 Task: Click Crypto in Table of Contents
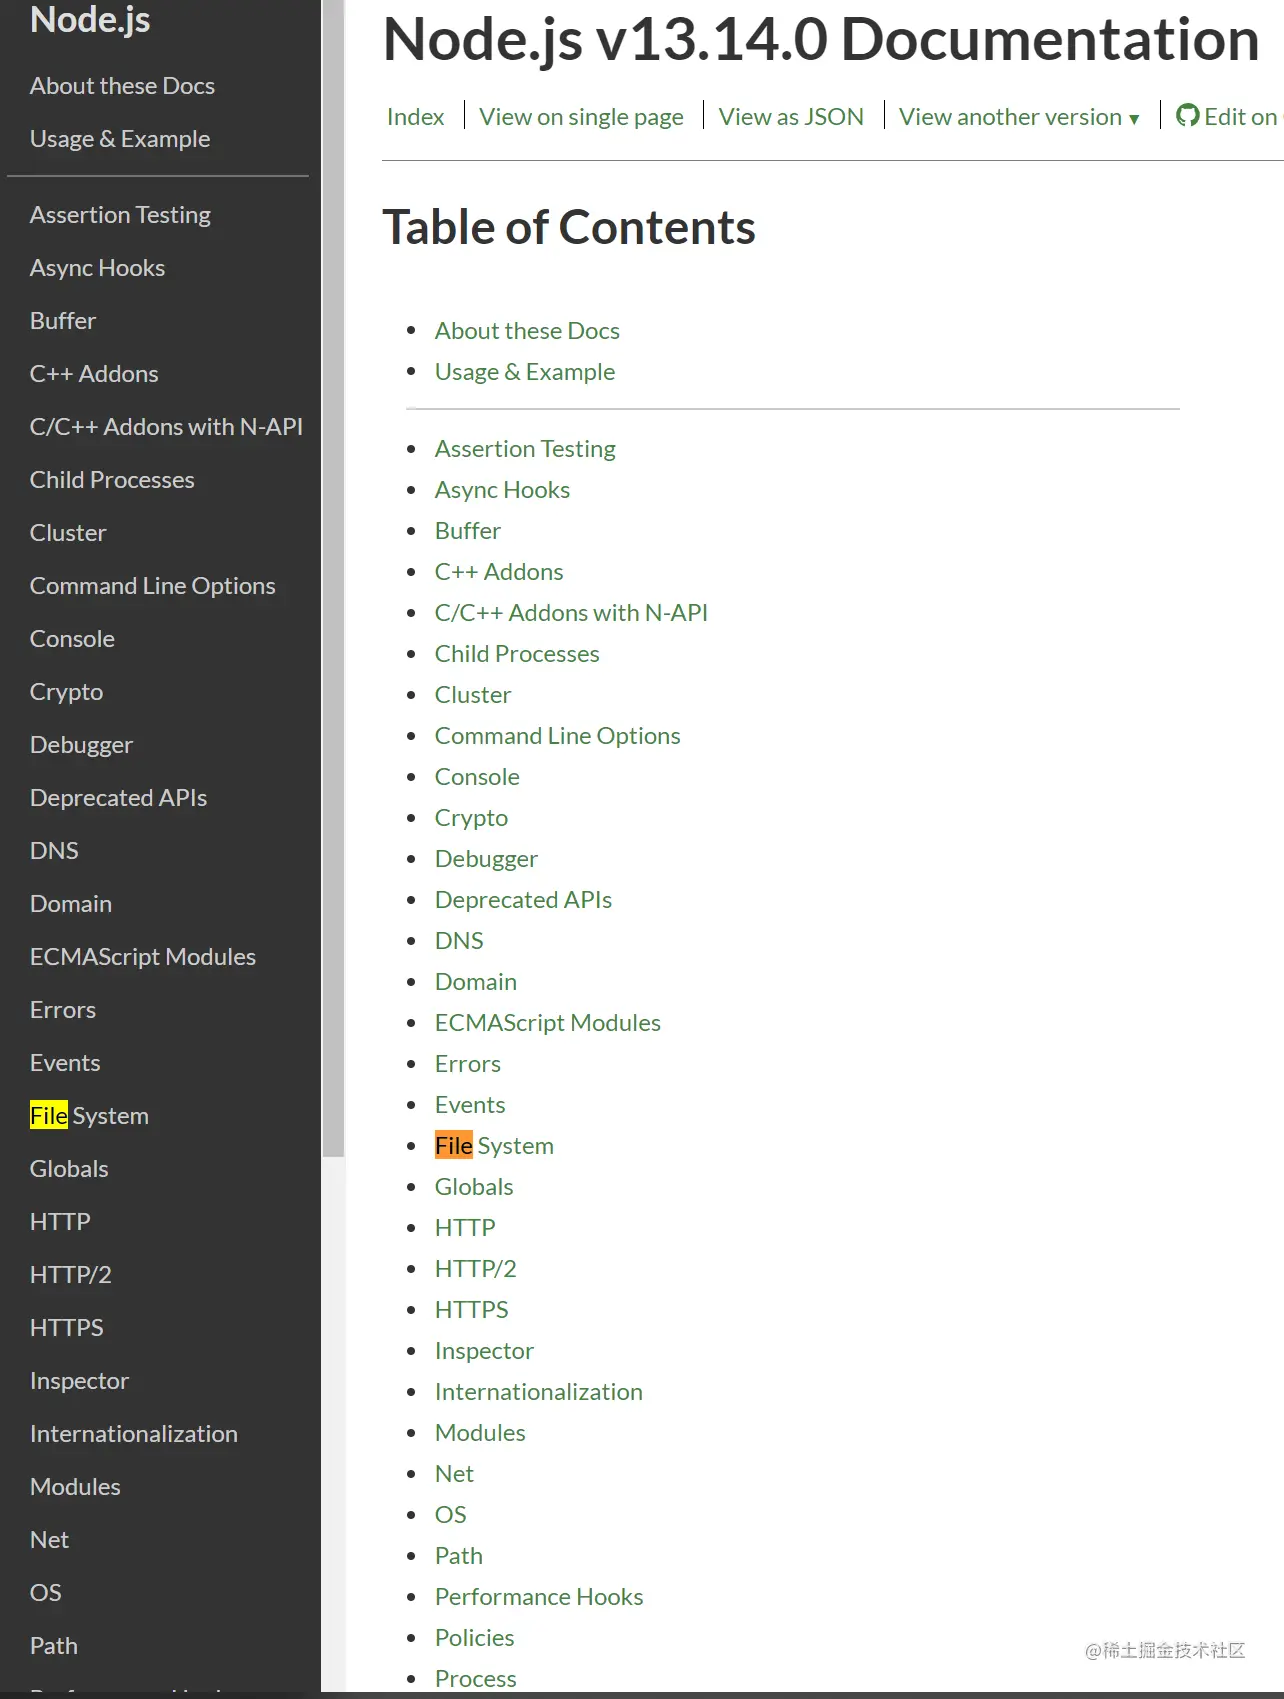pyautogui.click(x=471, y=818)
